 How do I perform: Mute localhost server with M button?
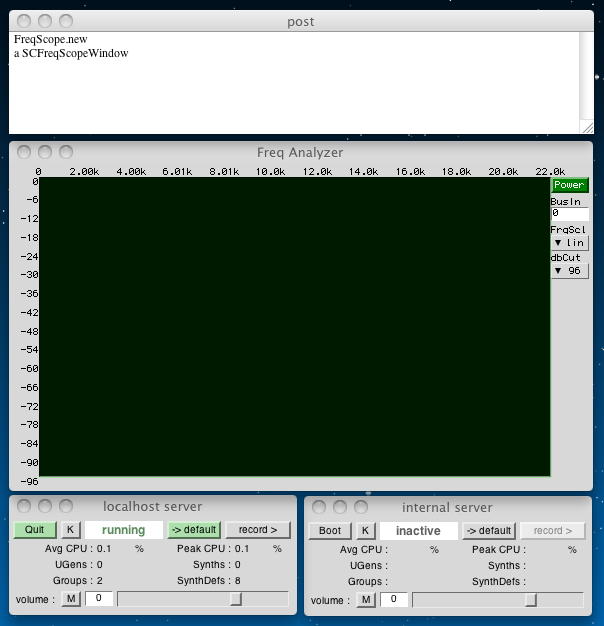[x=71, y=598]
